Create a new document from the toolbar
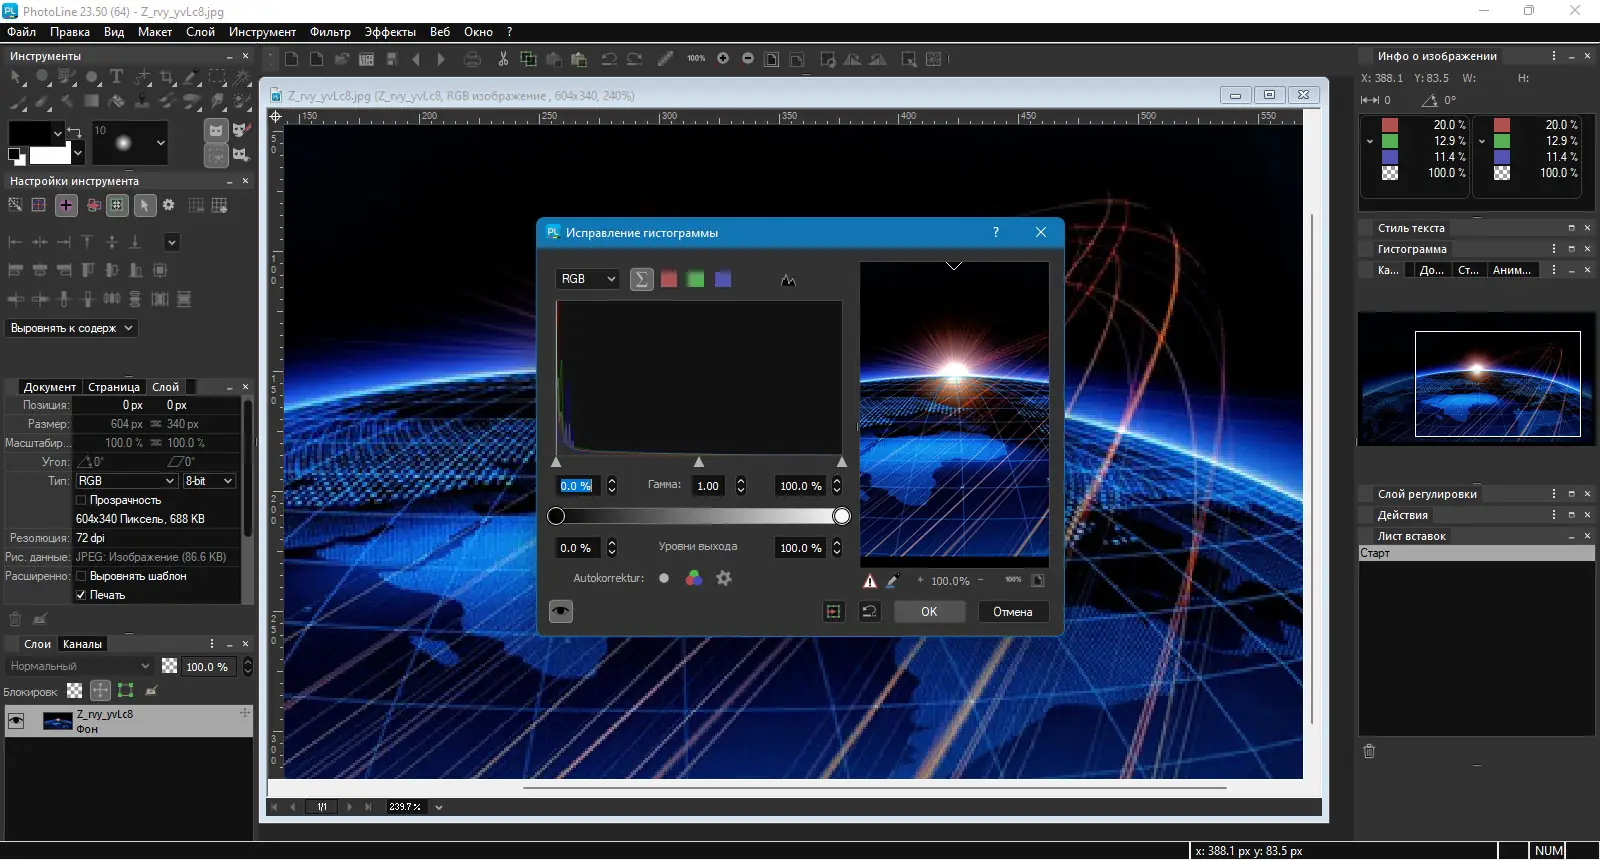The width and height of the screenshot is (1600, 860). [x=291, y=59]
